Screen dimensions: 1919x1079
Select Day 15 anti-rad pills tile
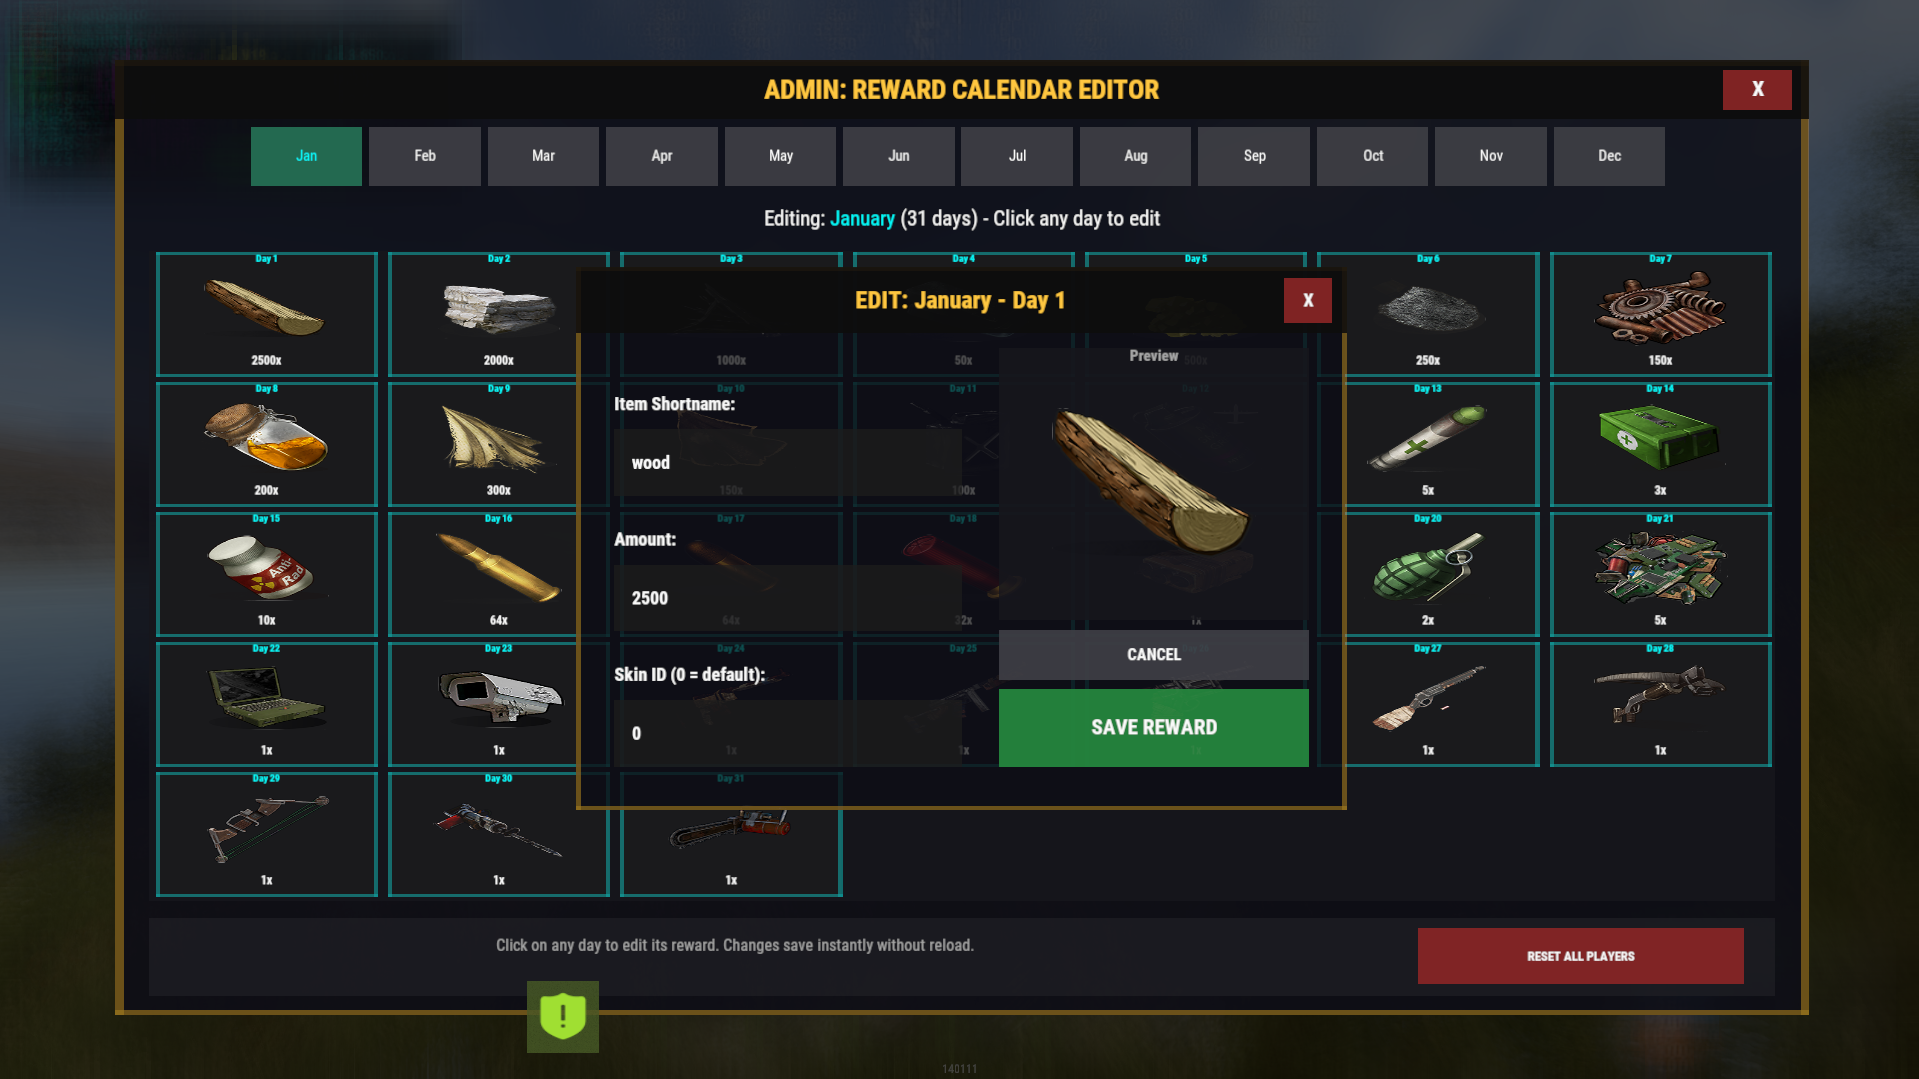point(266,574)
